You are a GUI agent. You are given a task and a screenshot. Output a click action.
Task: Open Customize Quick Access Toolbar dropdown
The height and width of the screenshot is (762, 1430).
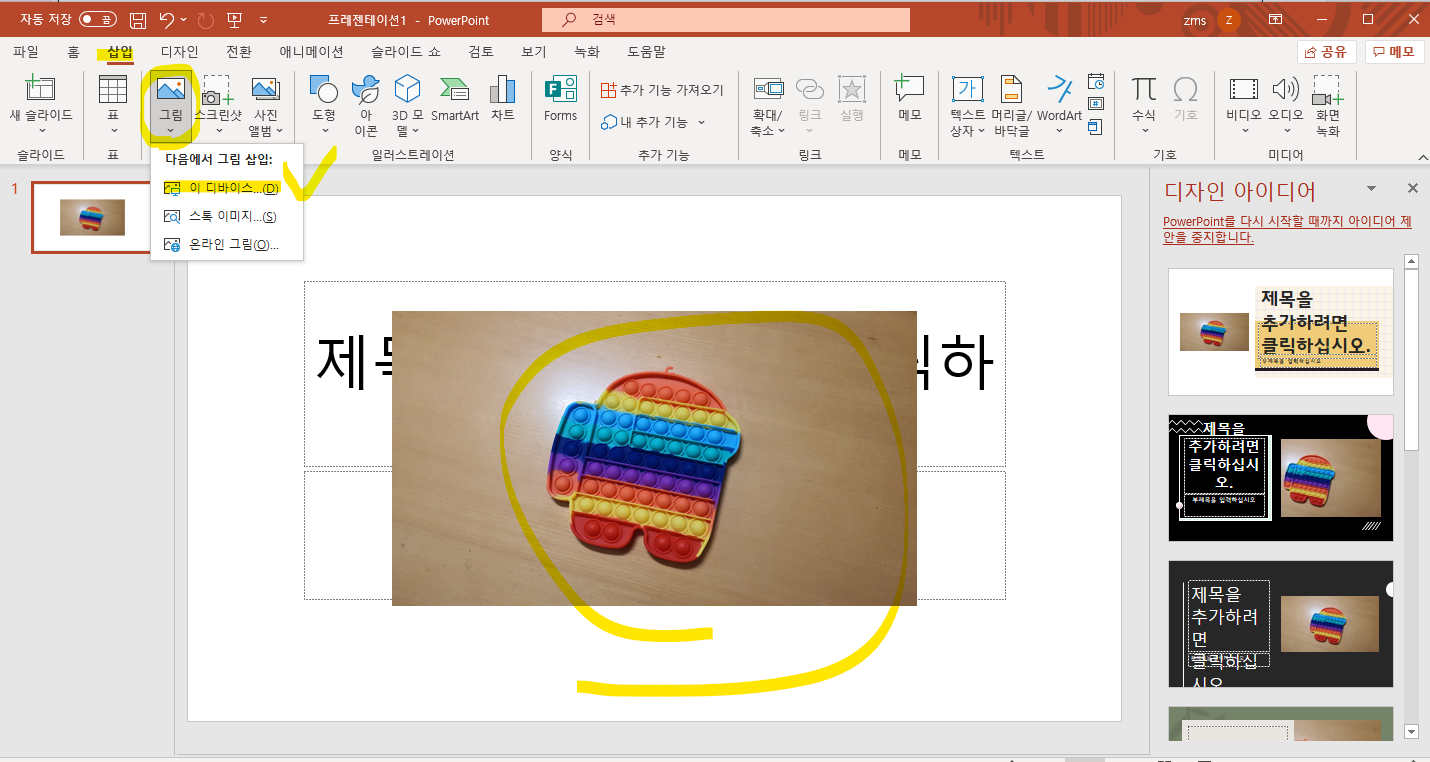point(263,20)
